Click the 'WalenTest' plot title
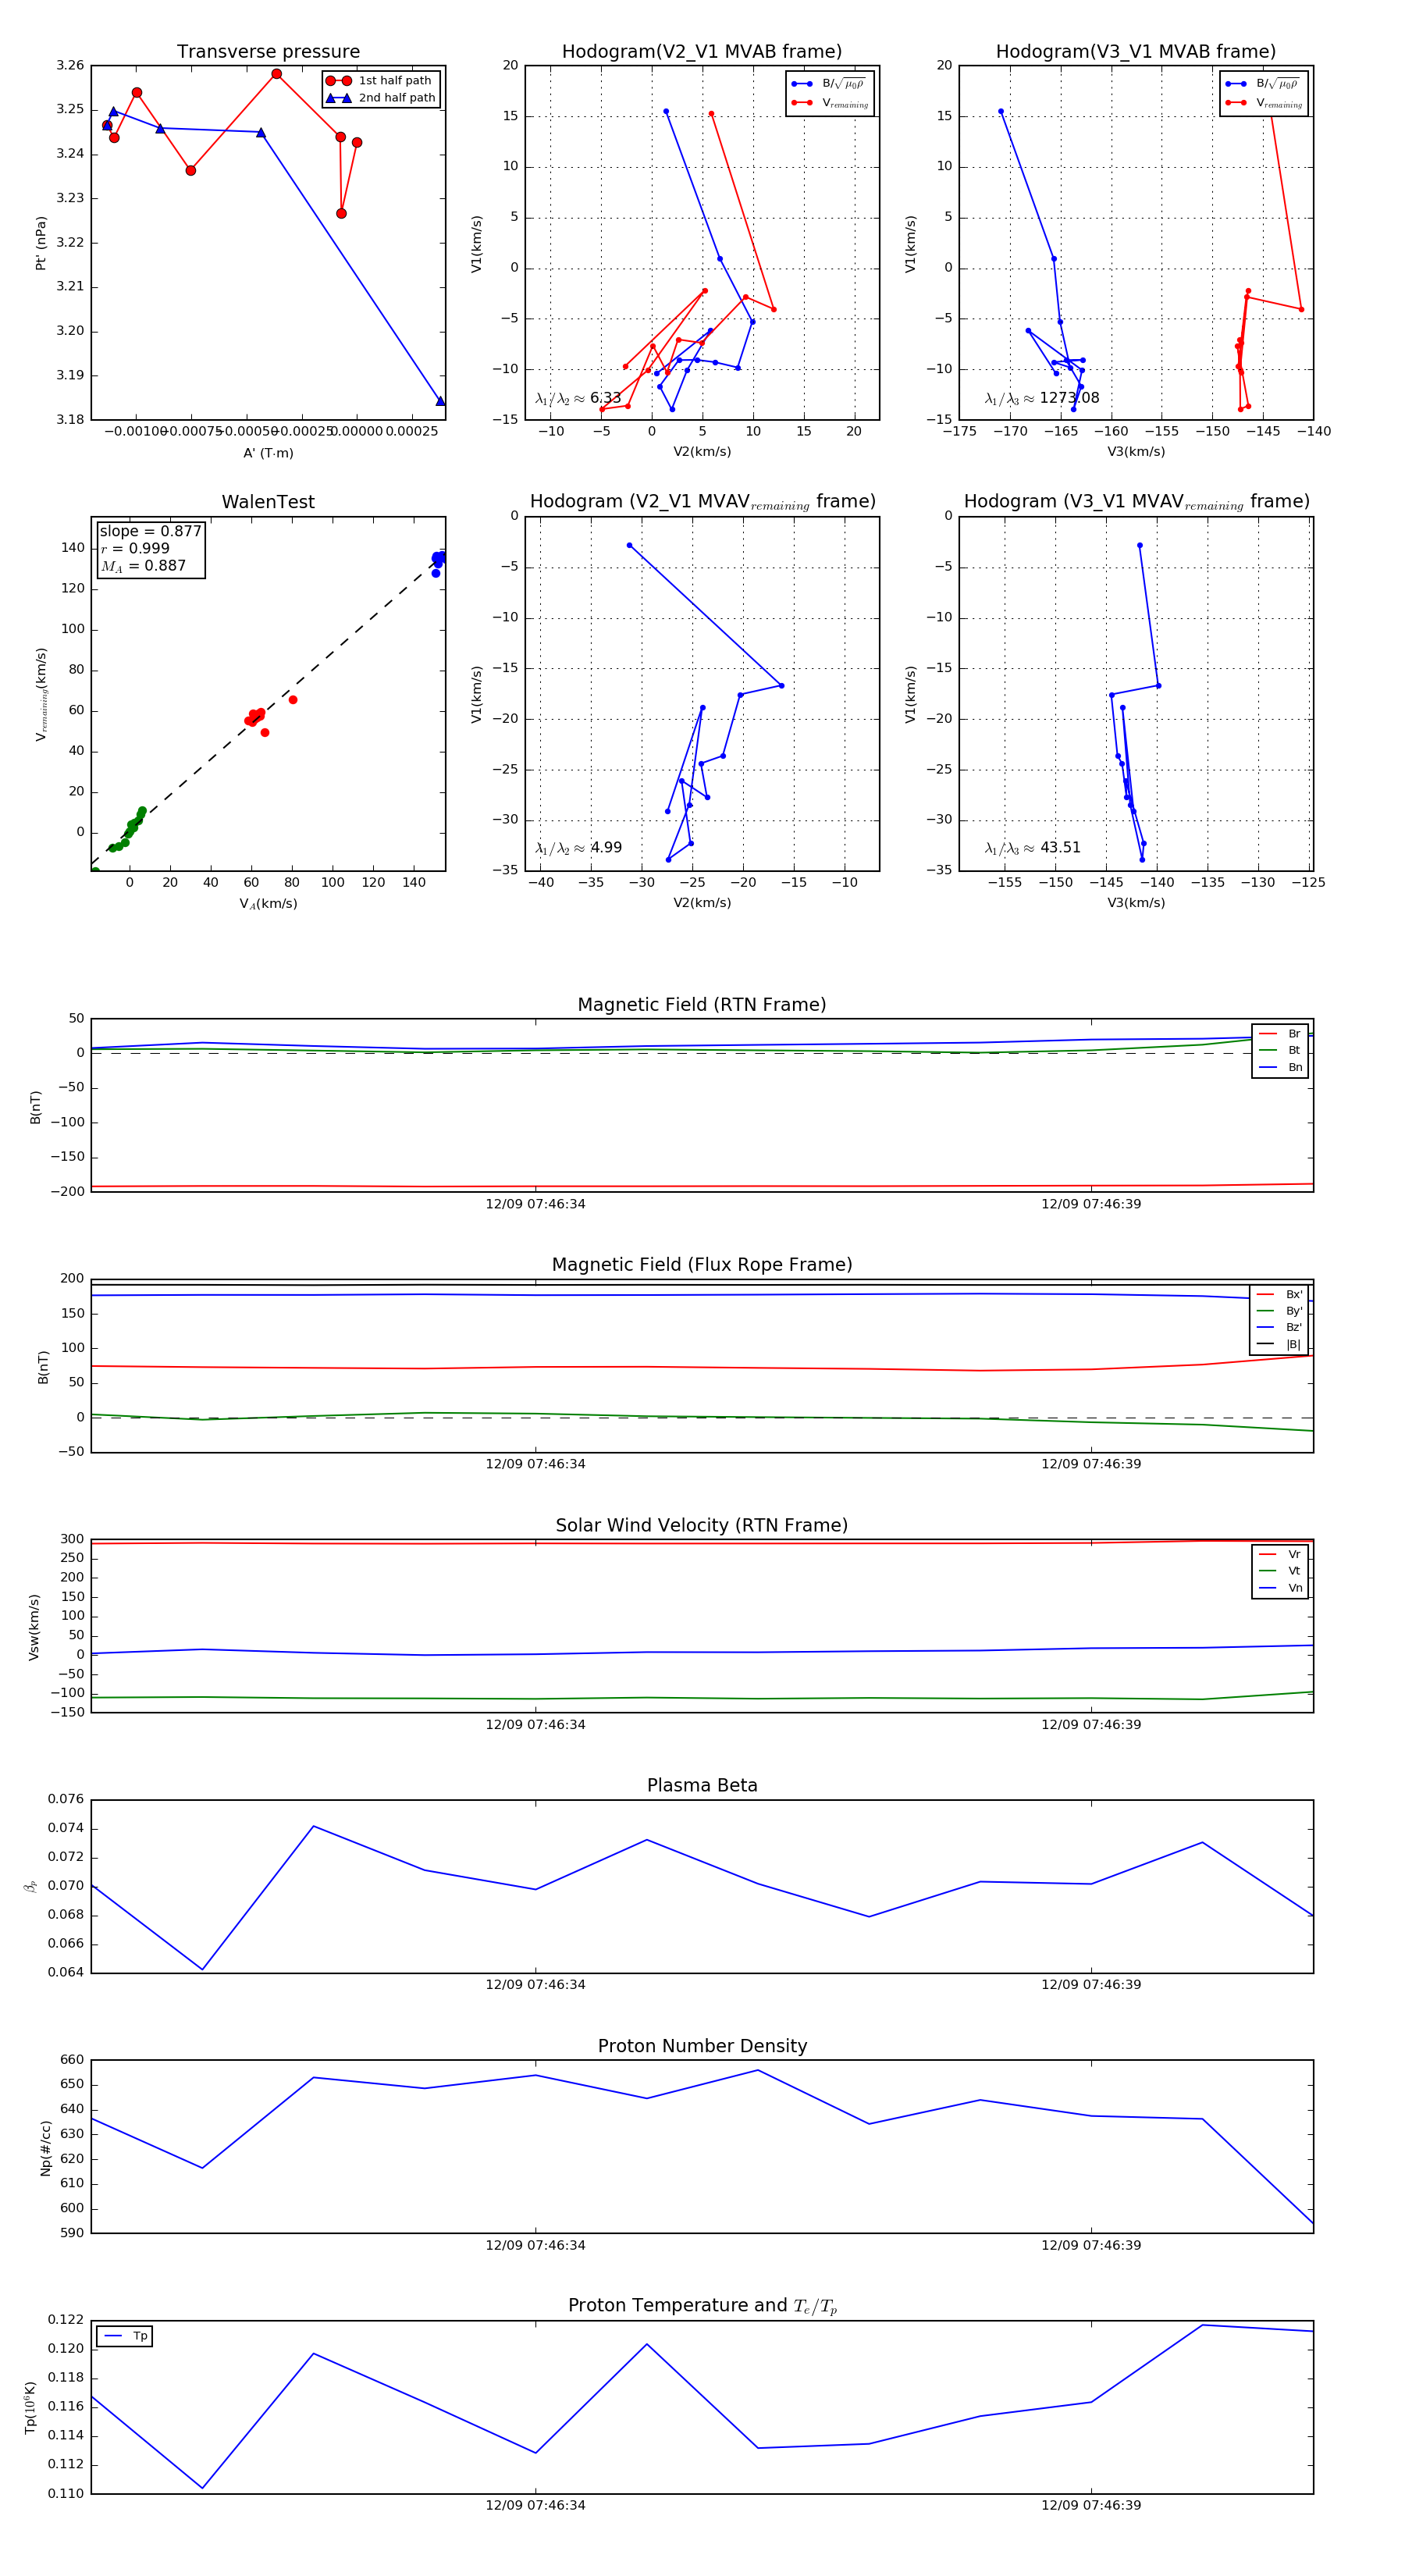1405x2576 pixels. pos(268,502)
